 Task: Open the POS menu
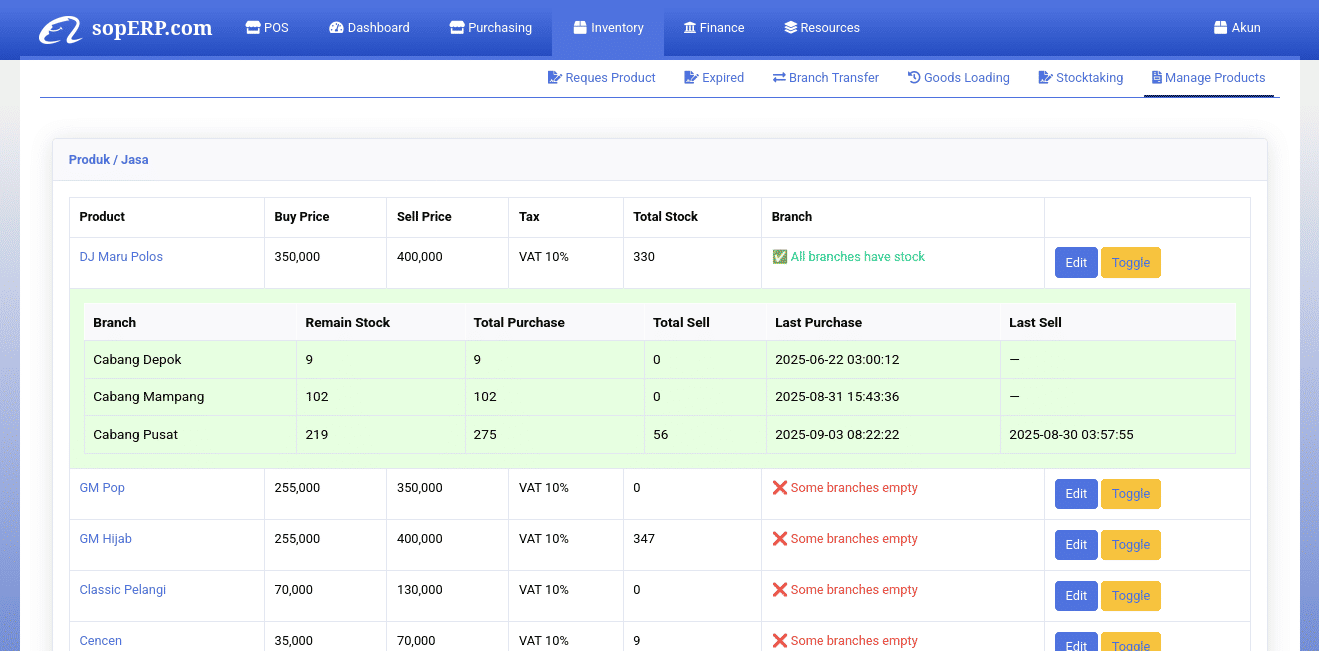click(x=267, y=28)
